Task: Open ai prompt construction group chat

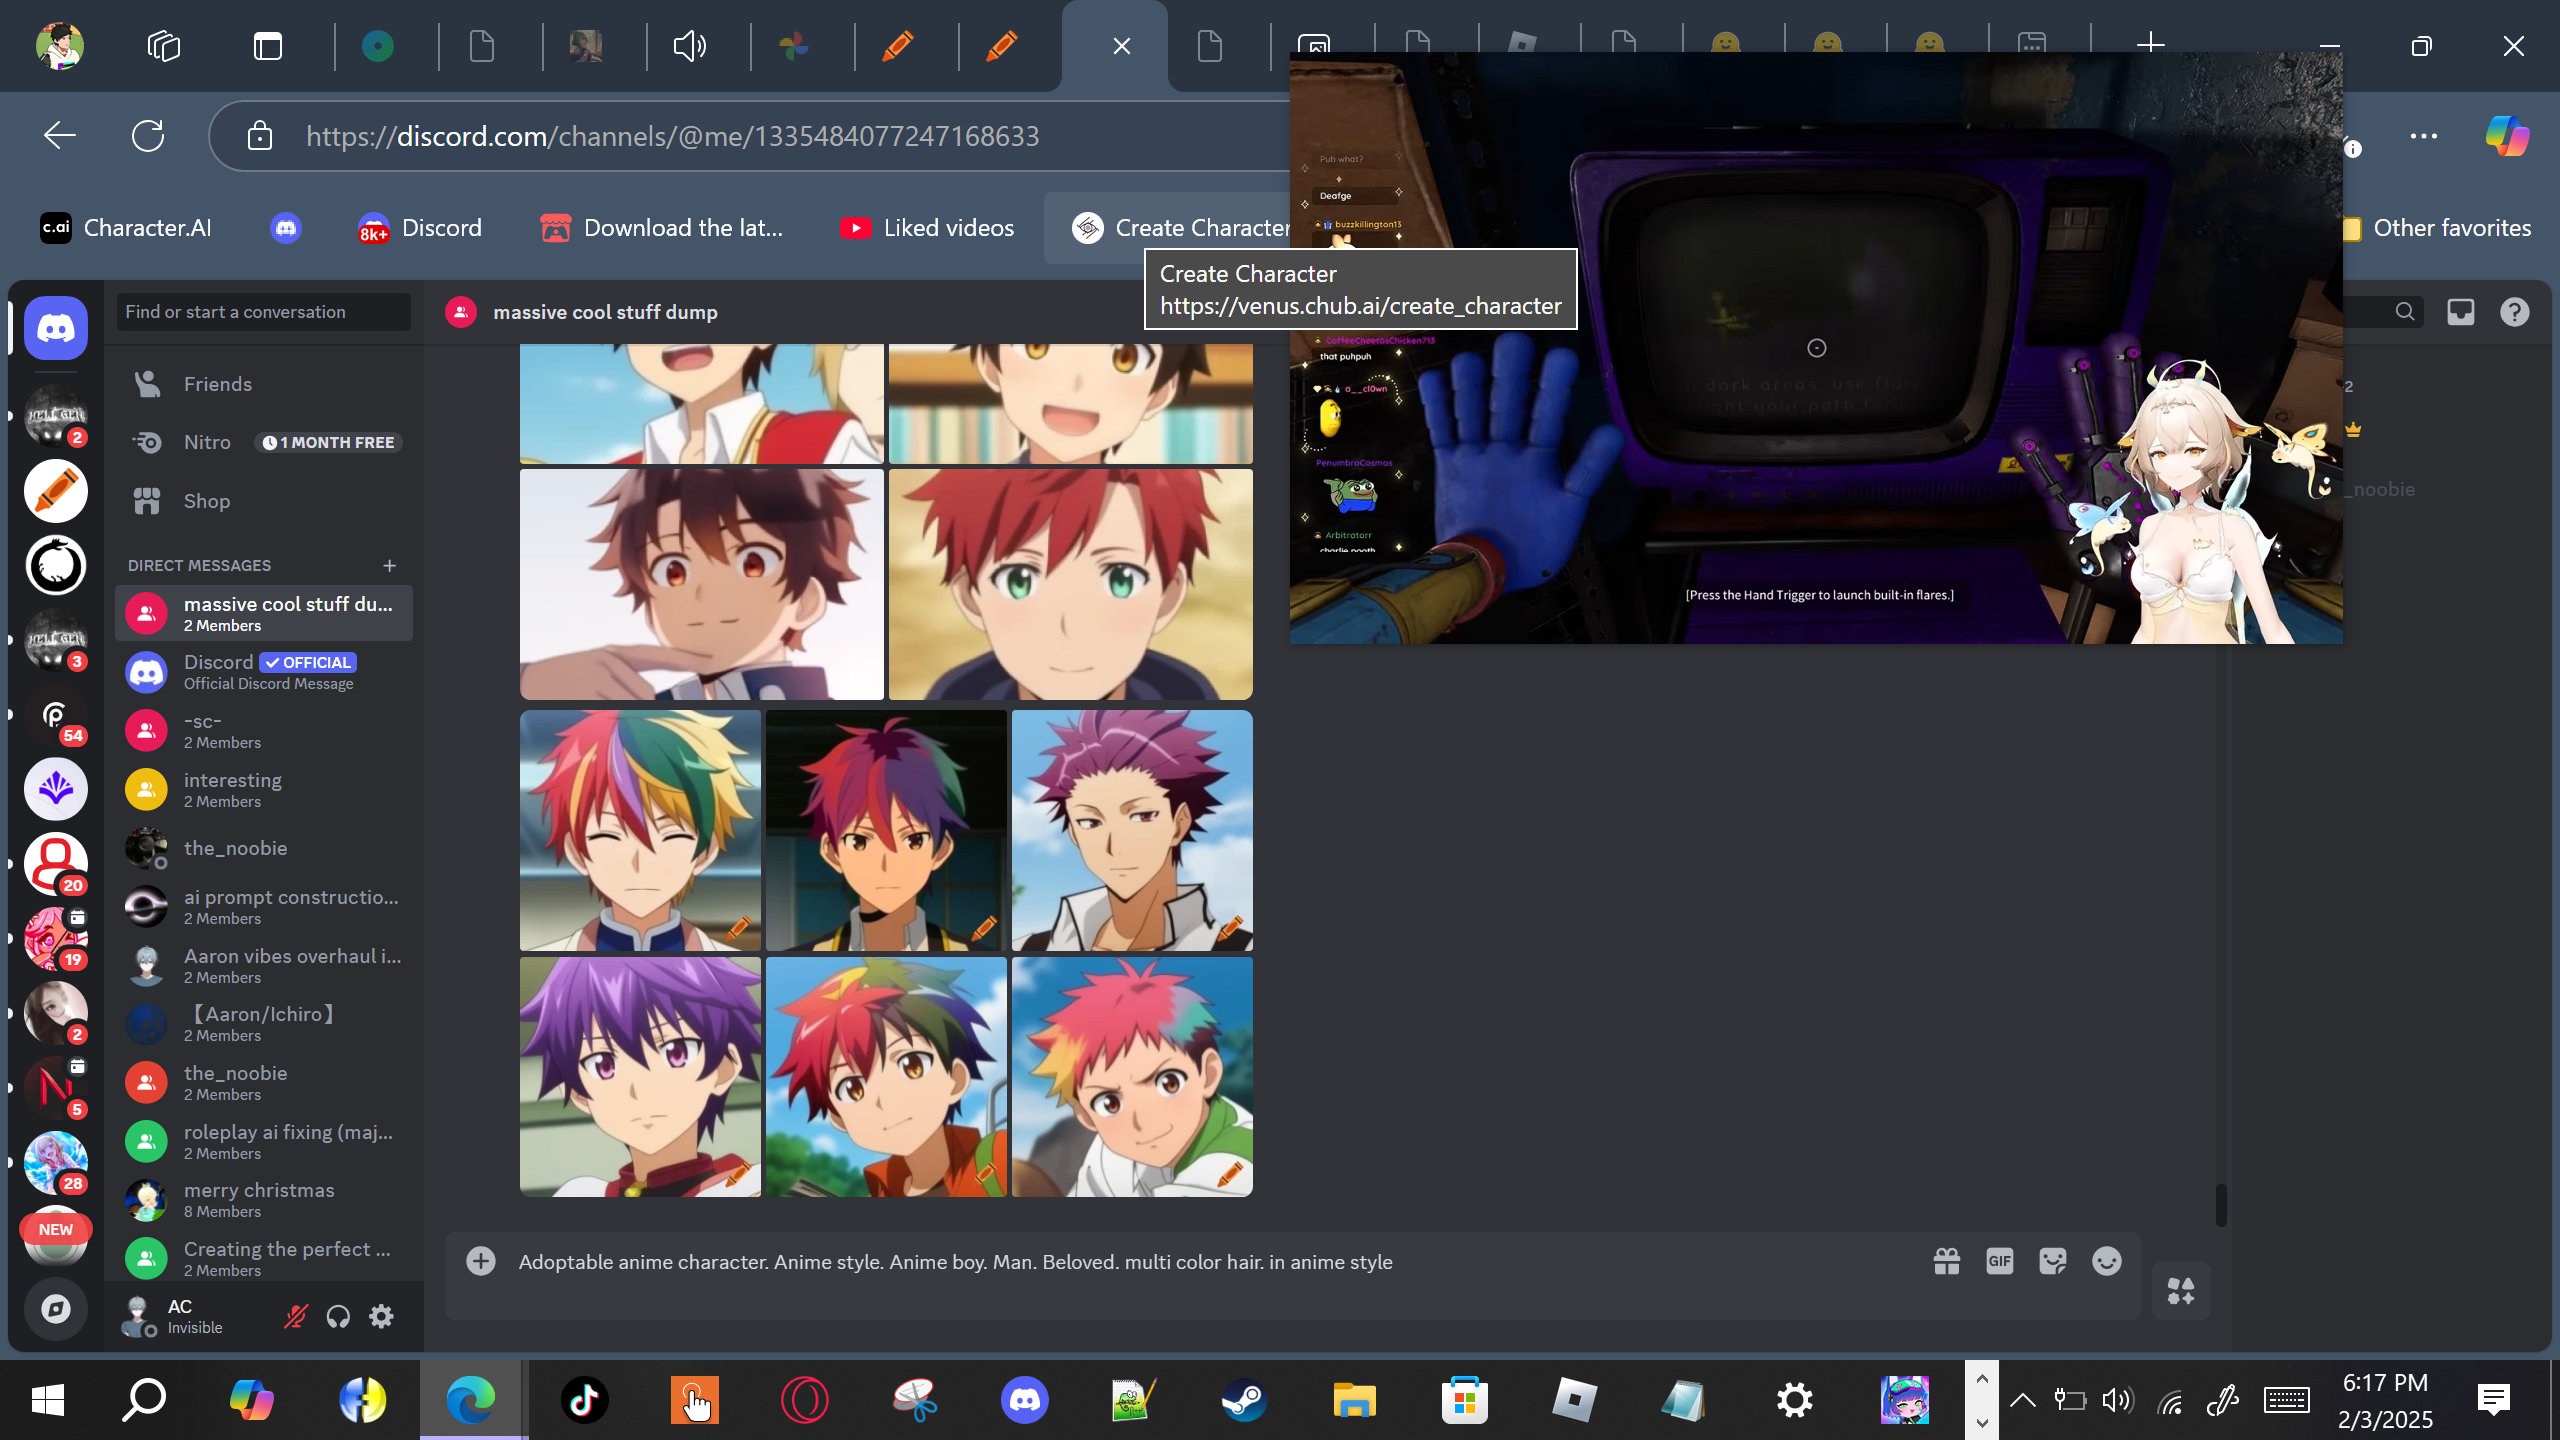Action: pyautogui.click(x=264, y=907)
